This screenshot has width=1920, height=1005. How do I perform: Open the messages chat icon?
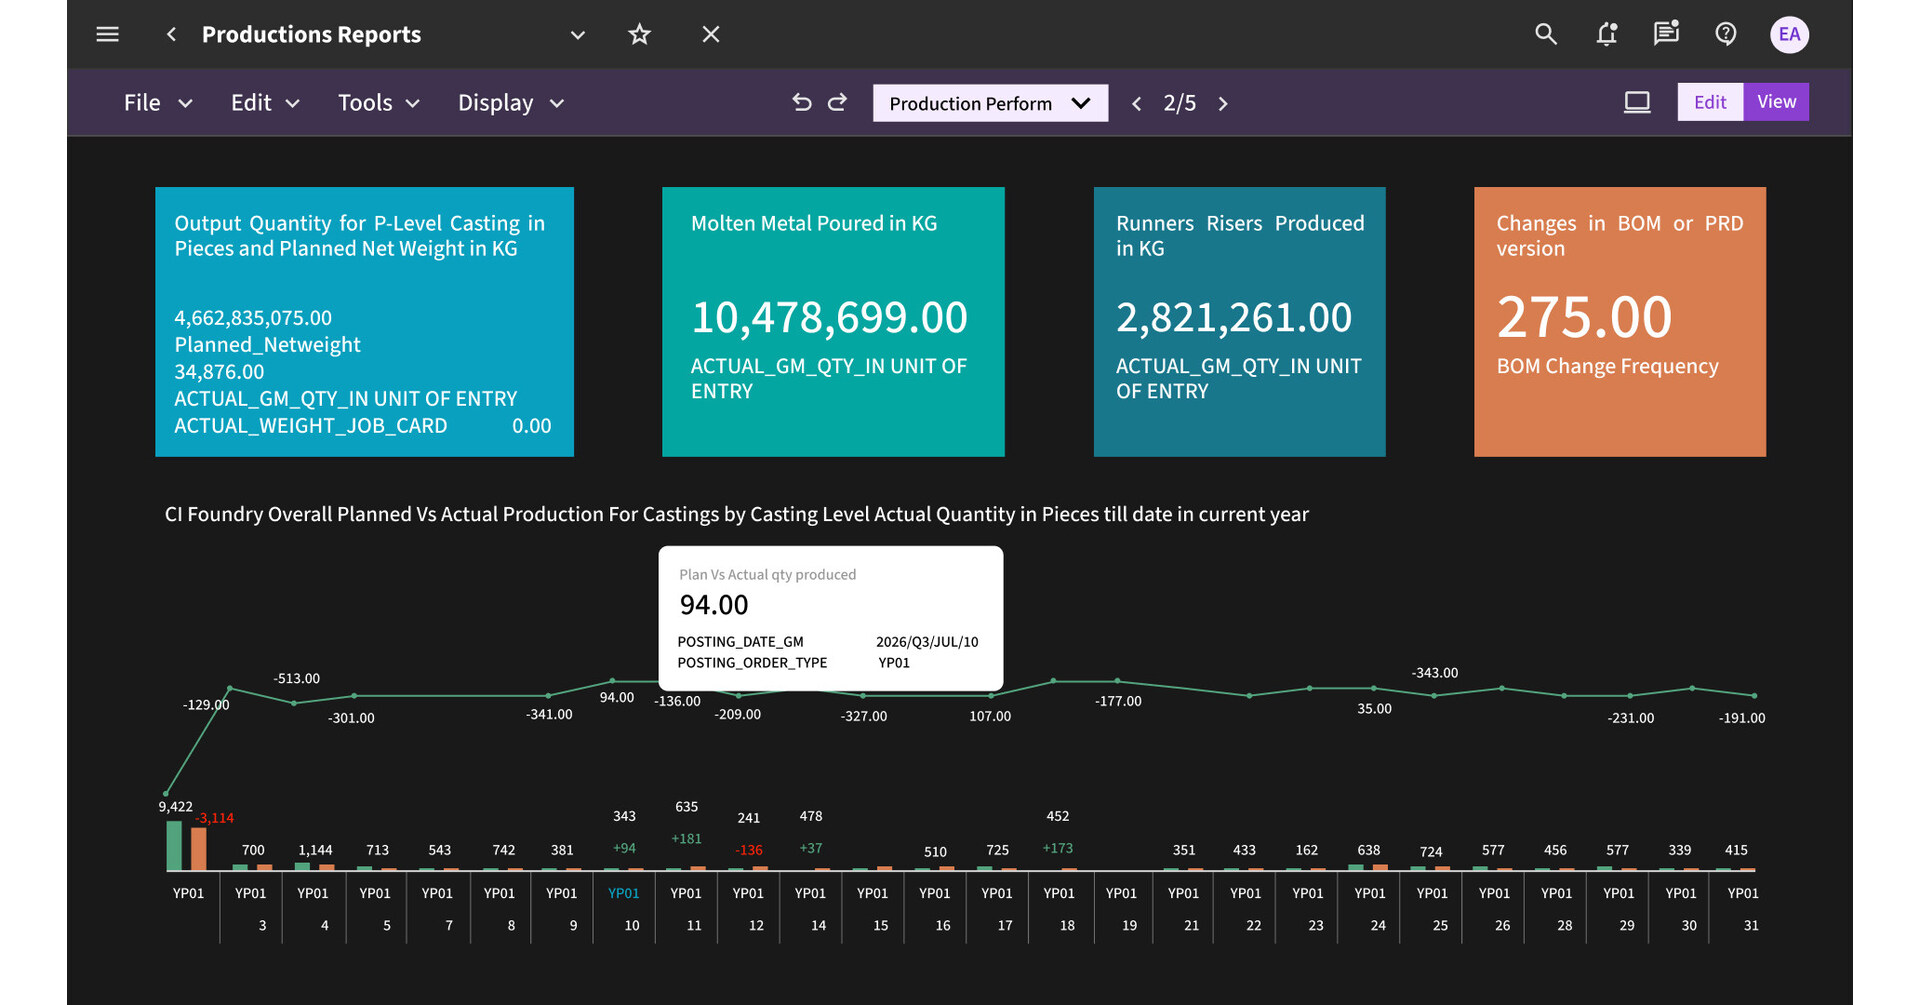[x=1666, y=35]
